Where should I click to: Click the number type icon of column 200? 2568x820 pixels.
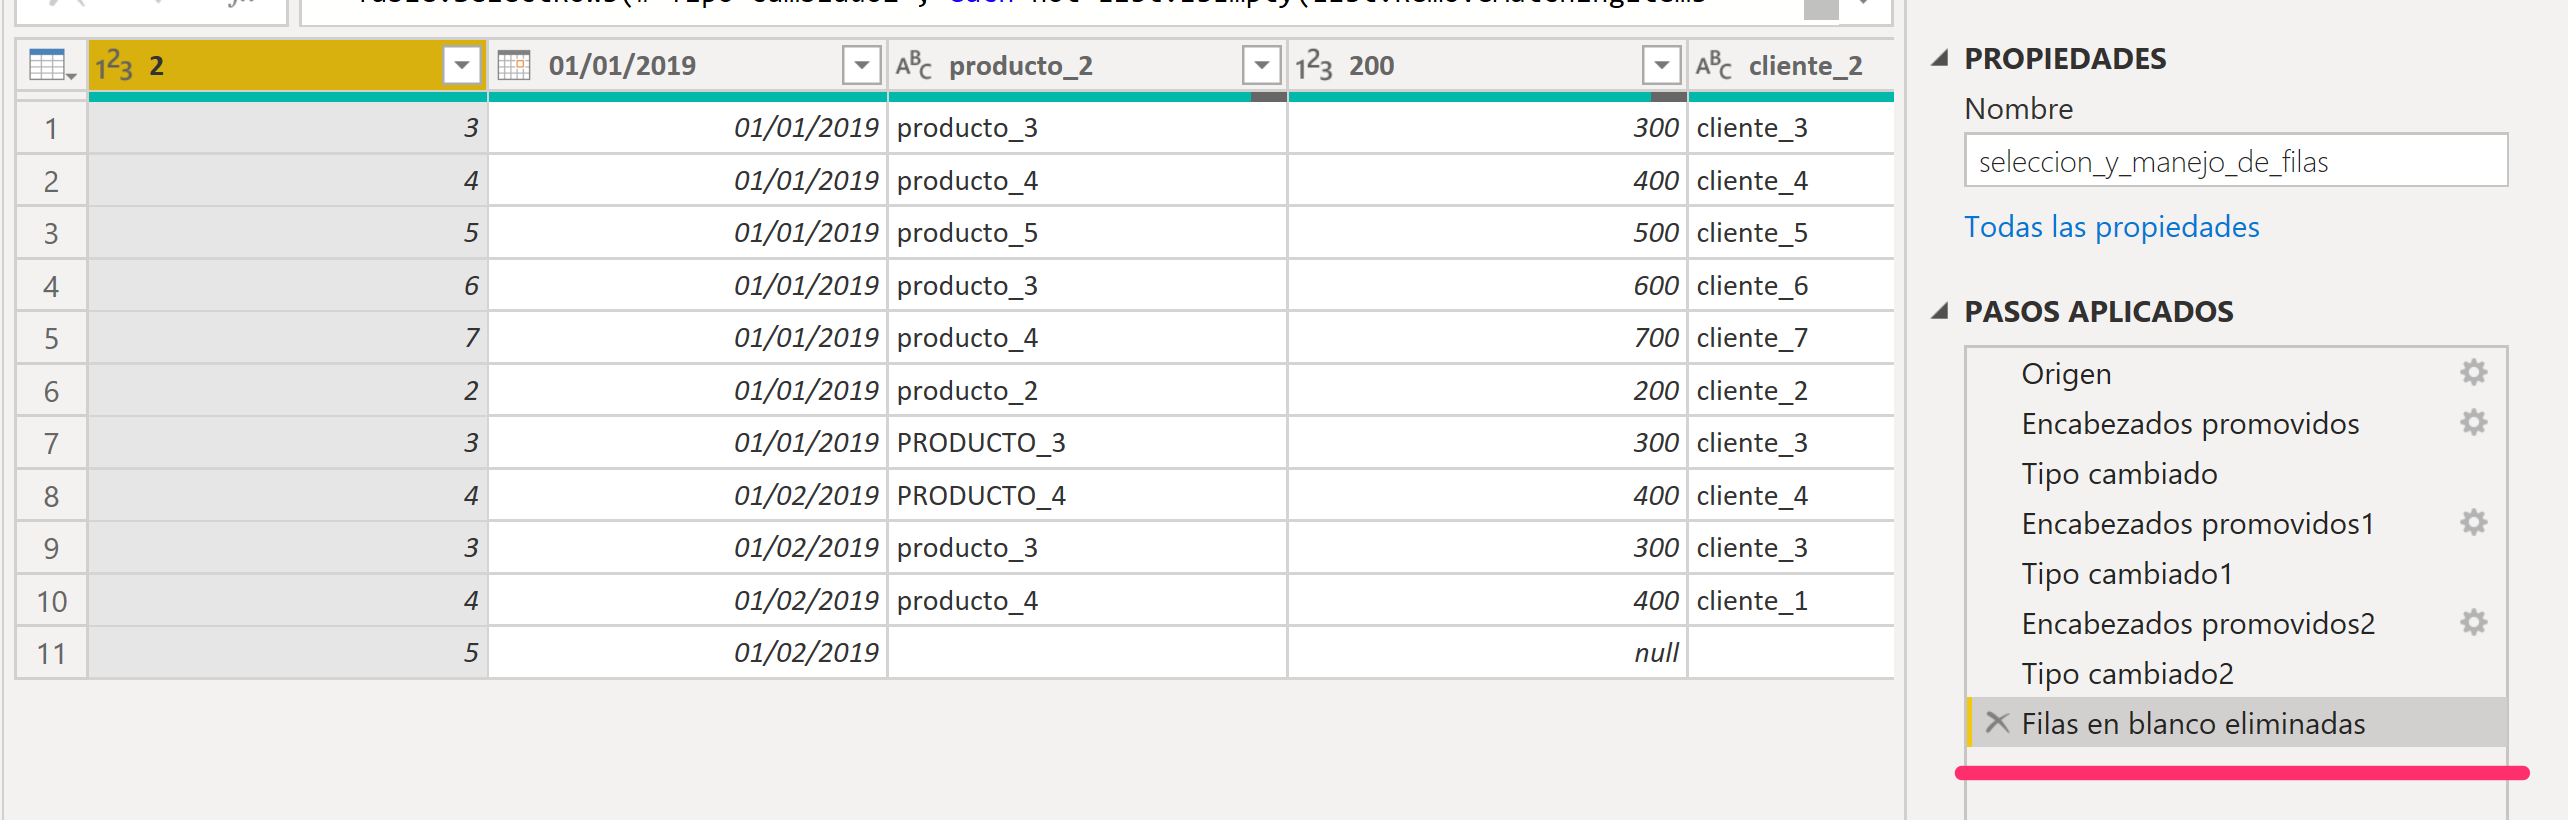click(x=1314, y=66)
